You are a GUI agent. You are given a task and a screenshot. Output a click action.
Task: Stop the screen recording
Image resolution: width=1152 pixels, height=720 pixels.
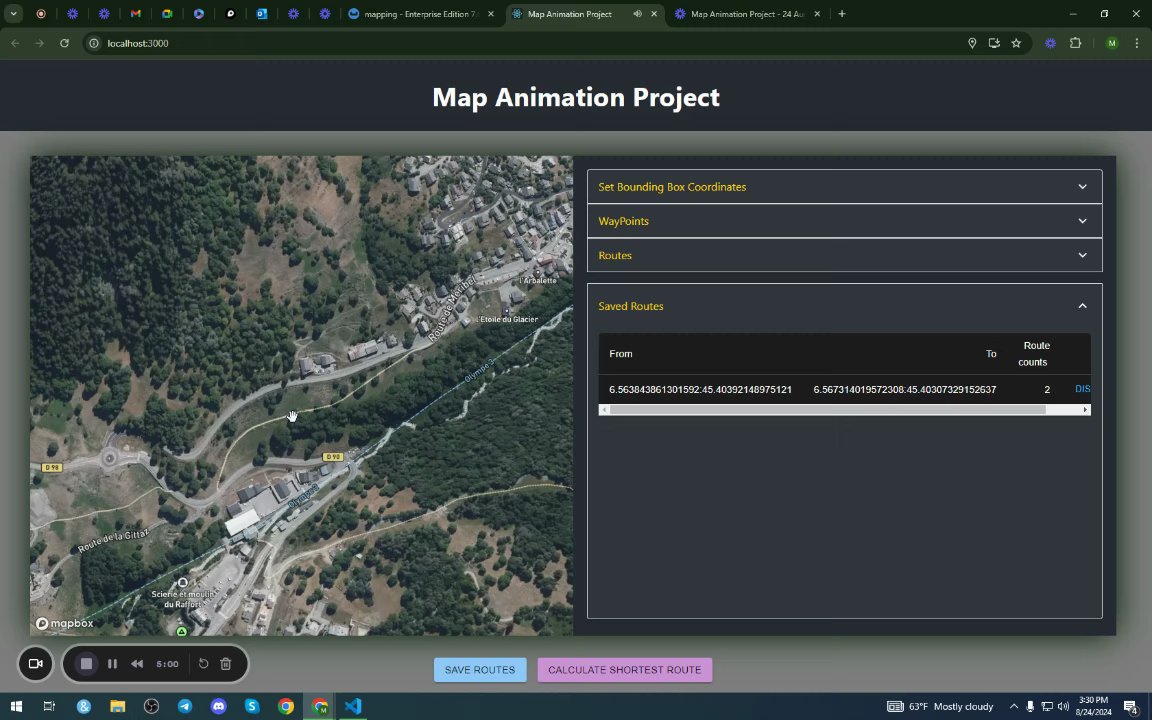click(86, 664)
